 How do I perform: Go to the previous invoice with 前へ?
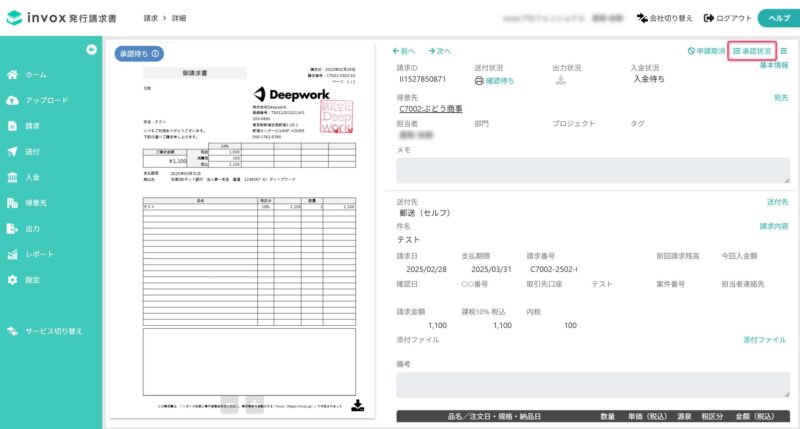(x=404, y=51)
